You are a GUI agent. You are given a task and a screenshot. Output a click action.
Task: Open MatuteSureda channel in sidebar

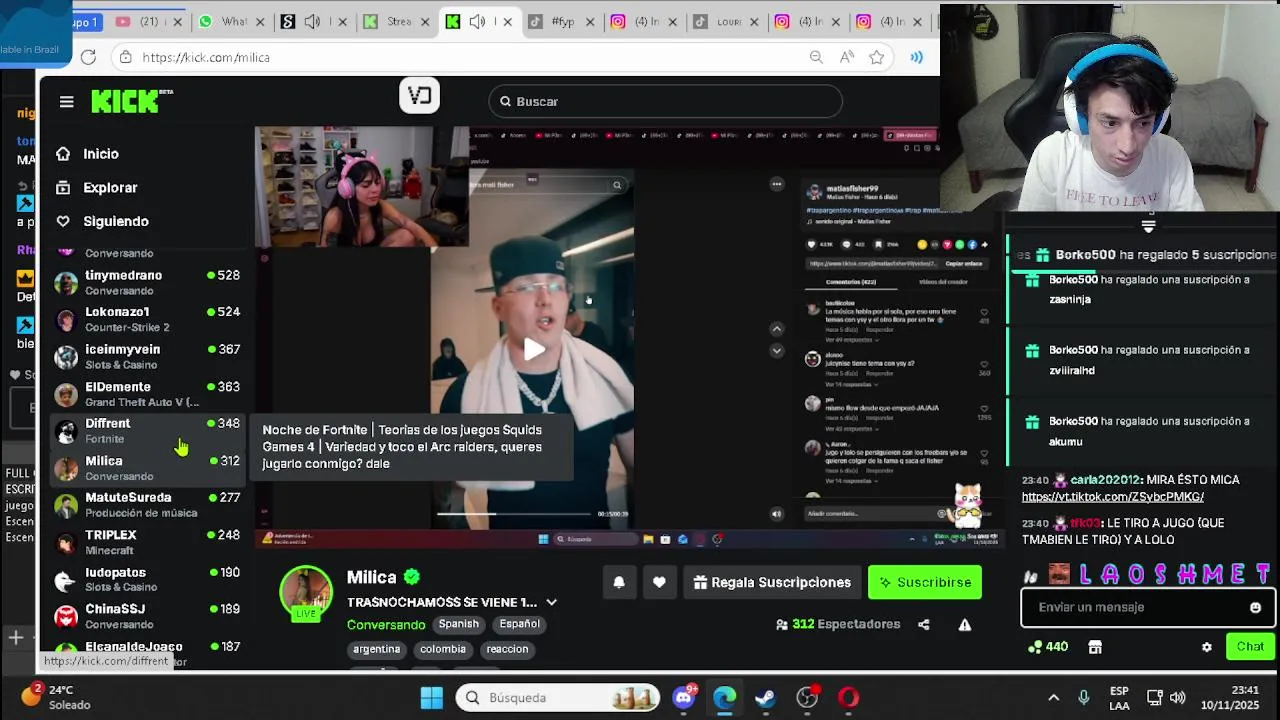(148, 504)
